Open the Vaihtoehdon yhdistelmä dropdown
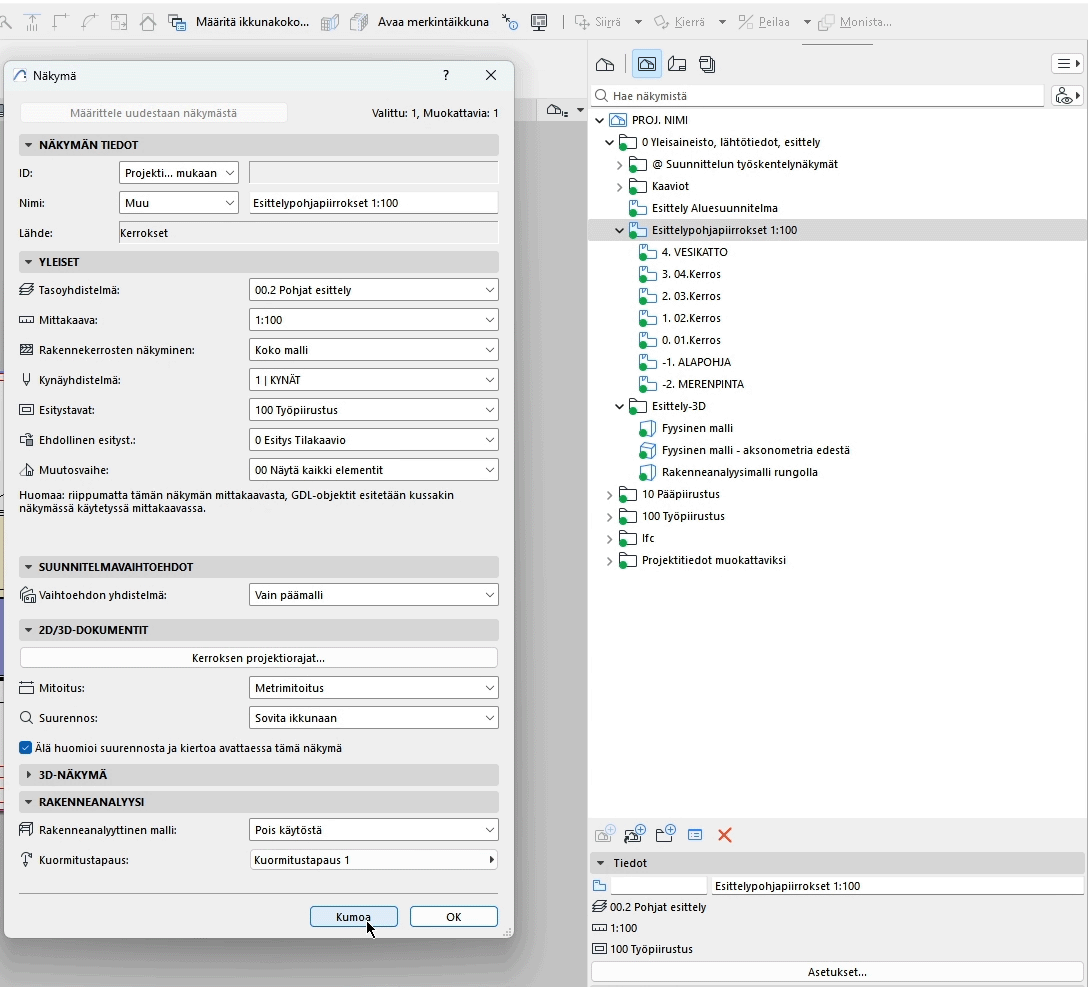The image size is (1088, 987). click(373, 595)
